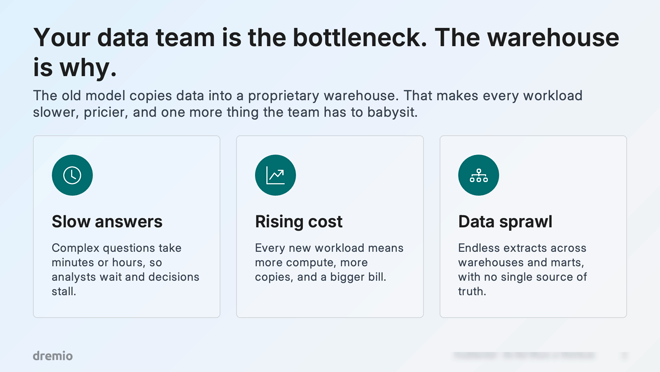Click the blurred page number in footer
660x372 pixels.
pyautogui.click(x=624, y=356)
